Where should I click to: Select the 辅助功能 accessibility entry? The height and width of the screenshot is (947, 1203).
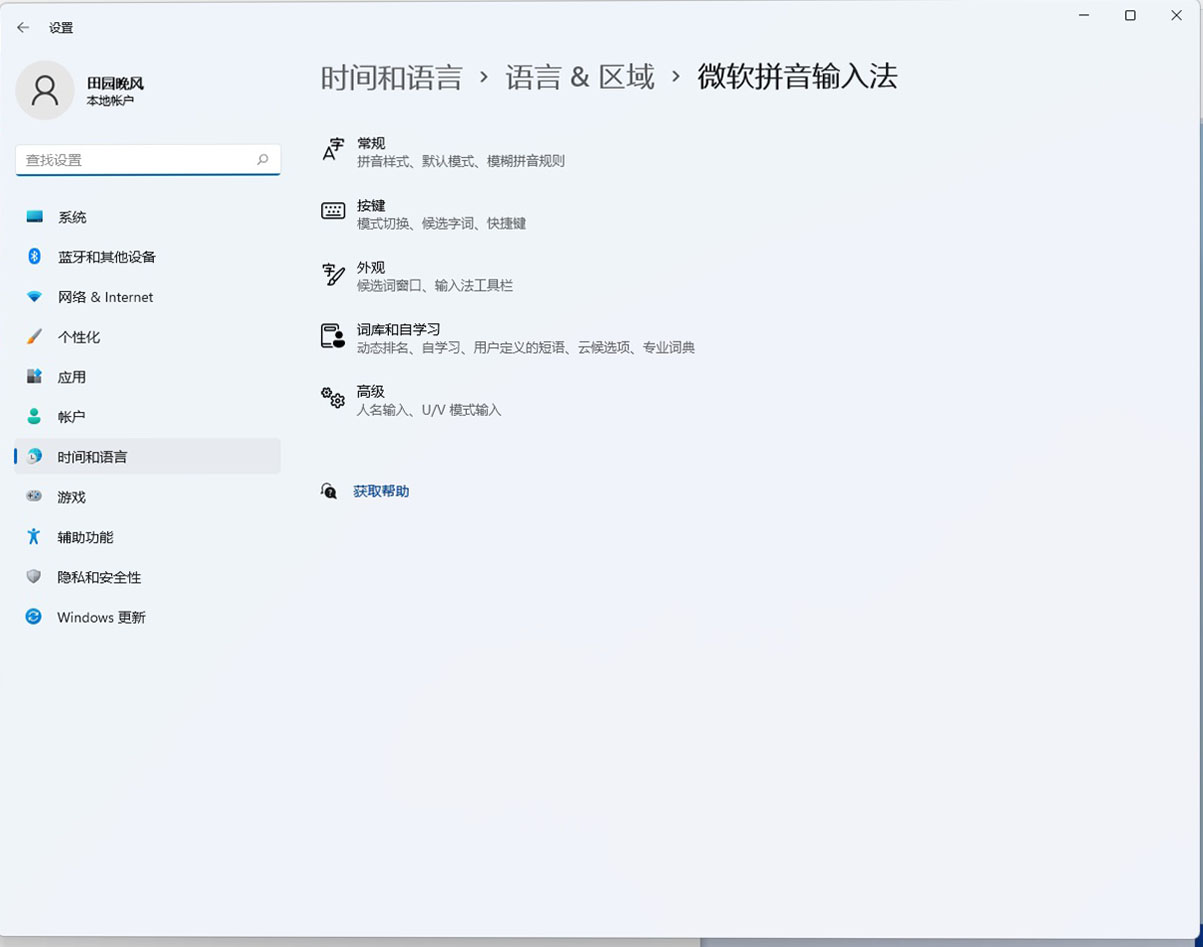[x=90, y=537]
